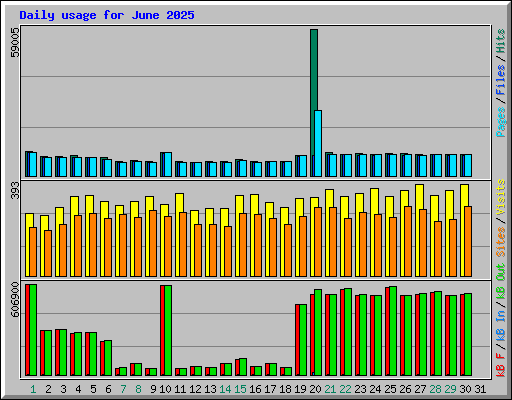Click the green day 22 label
This screenshot has height=400, width=512.
pos(345,389)
